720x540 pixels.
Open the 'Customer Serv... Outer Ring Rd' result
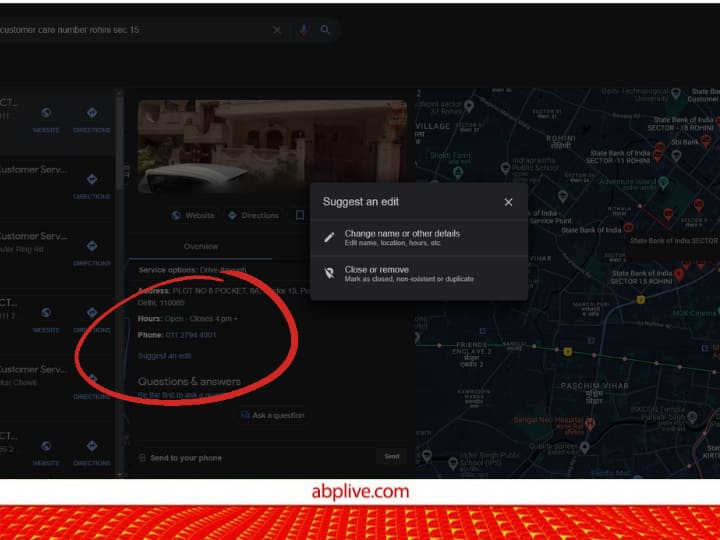pyautogui.click(x=34, y=242)
